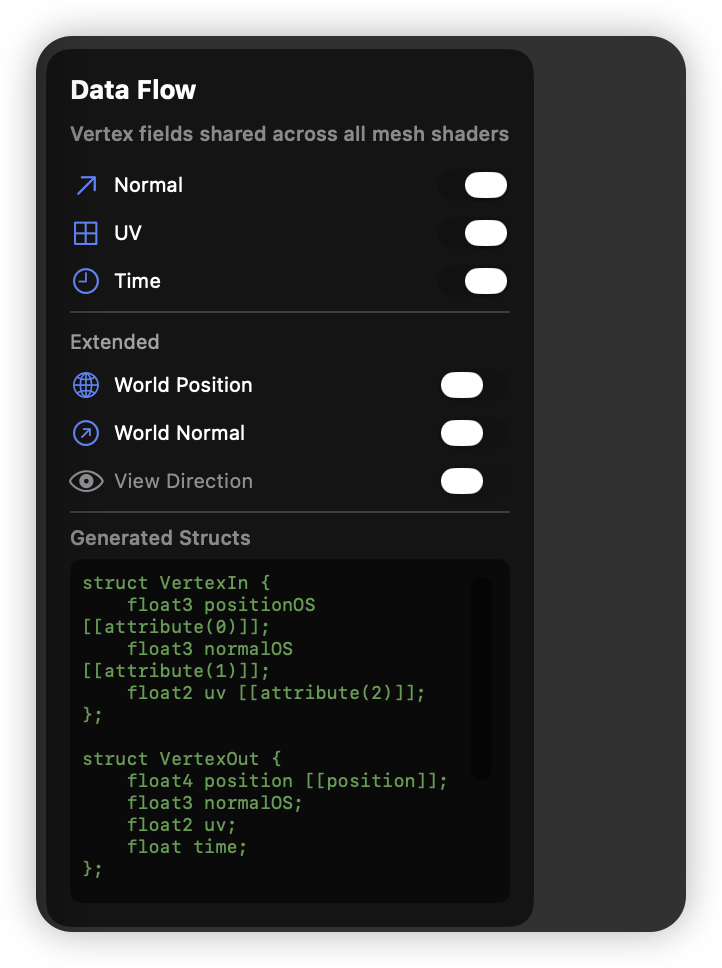Image resolution: width=722 pixels, height=968 pixels.
Task: Collapse the Extended section
Action: (x=115, y=342)
